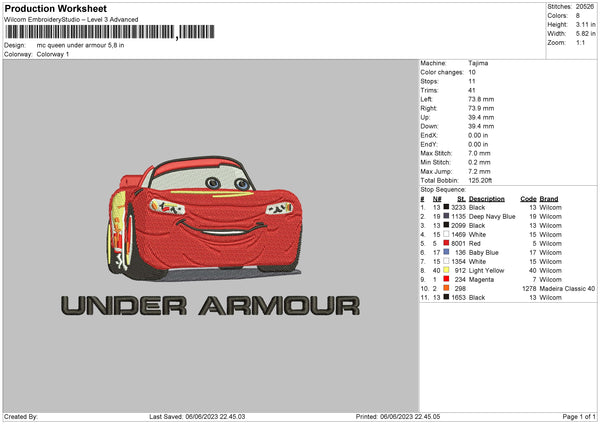Screen dimensions: 600x424
Task: Click the Up label in the stats list
Action: 425,117
